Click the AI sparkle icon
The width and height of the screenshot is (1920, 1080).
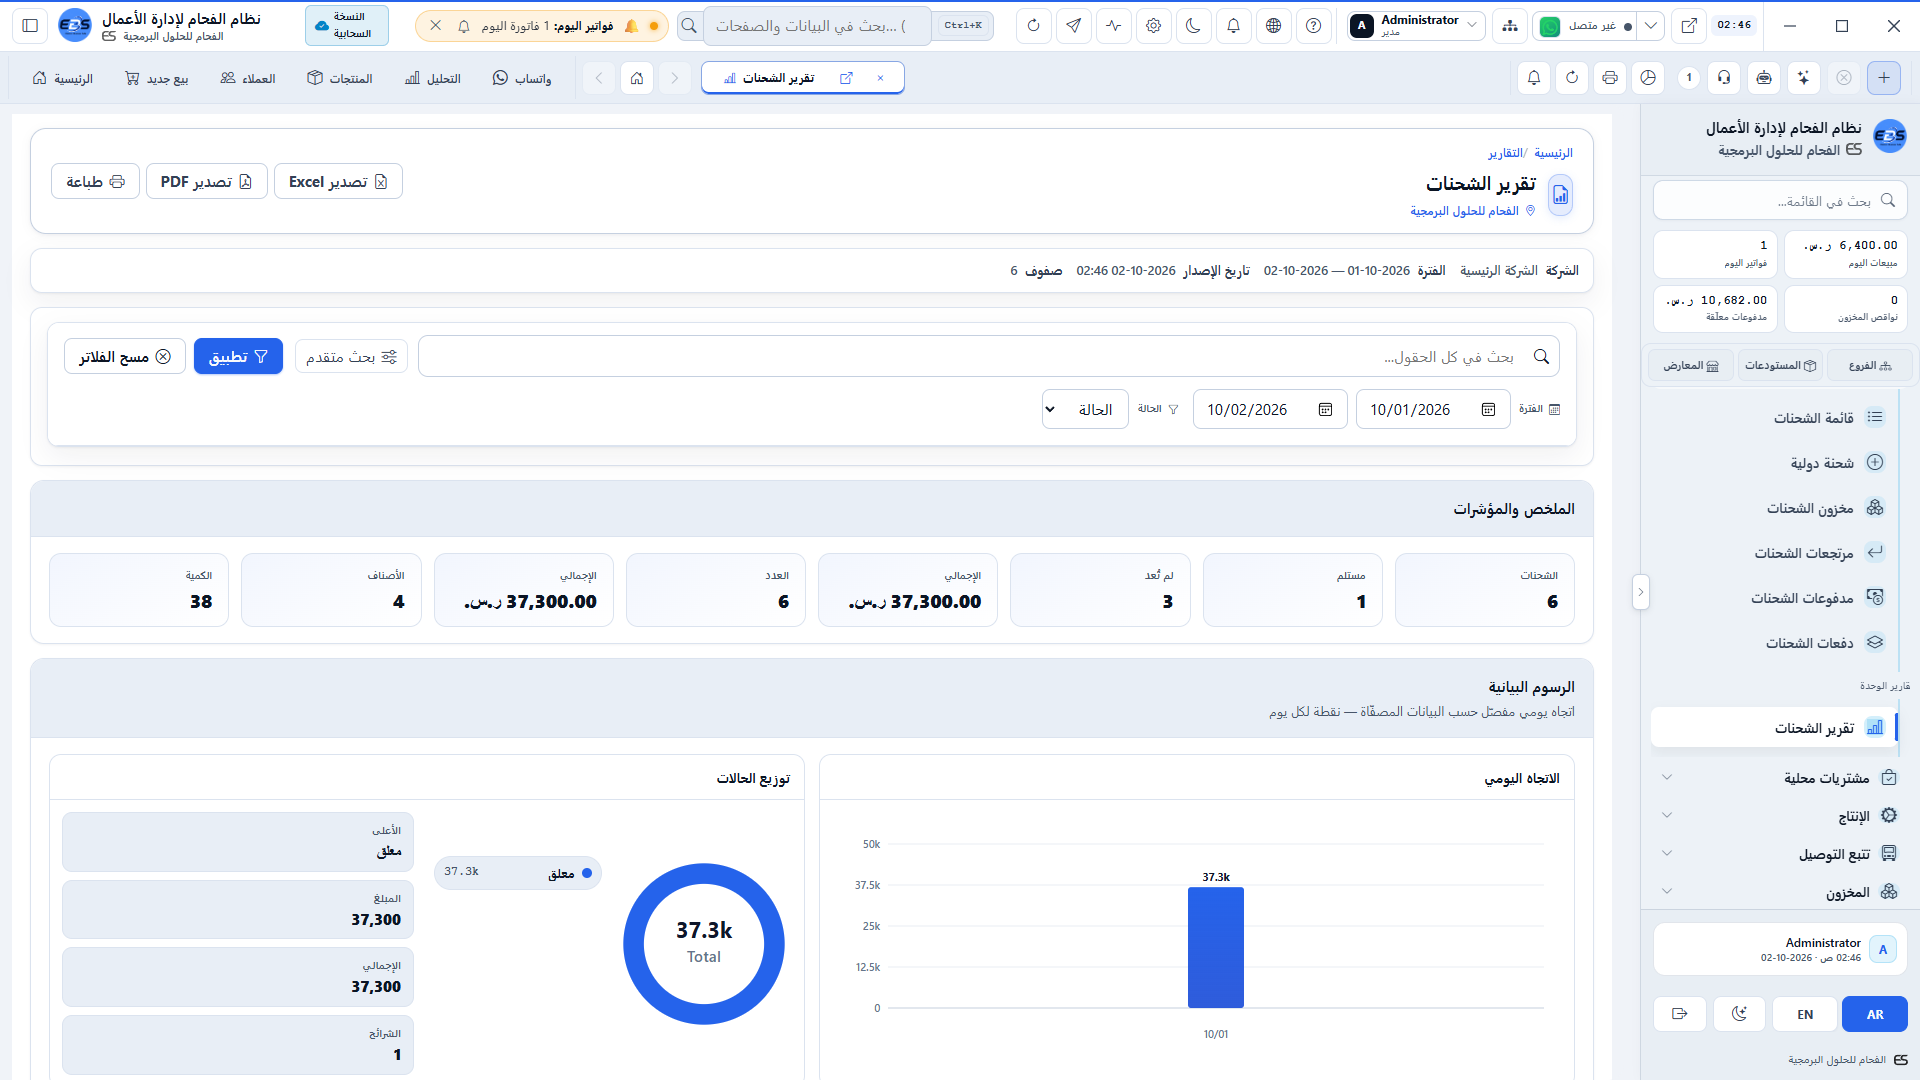1803,77
